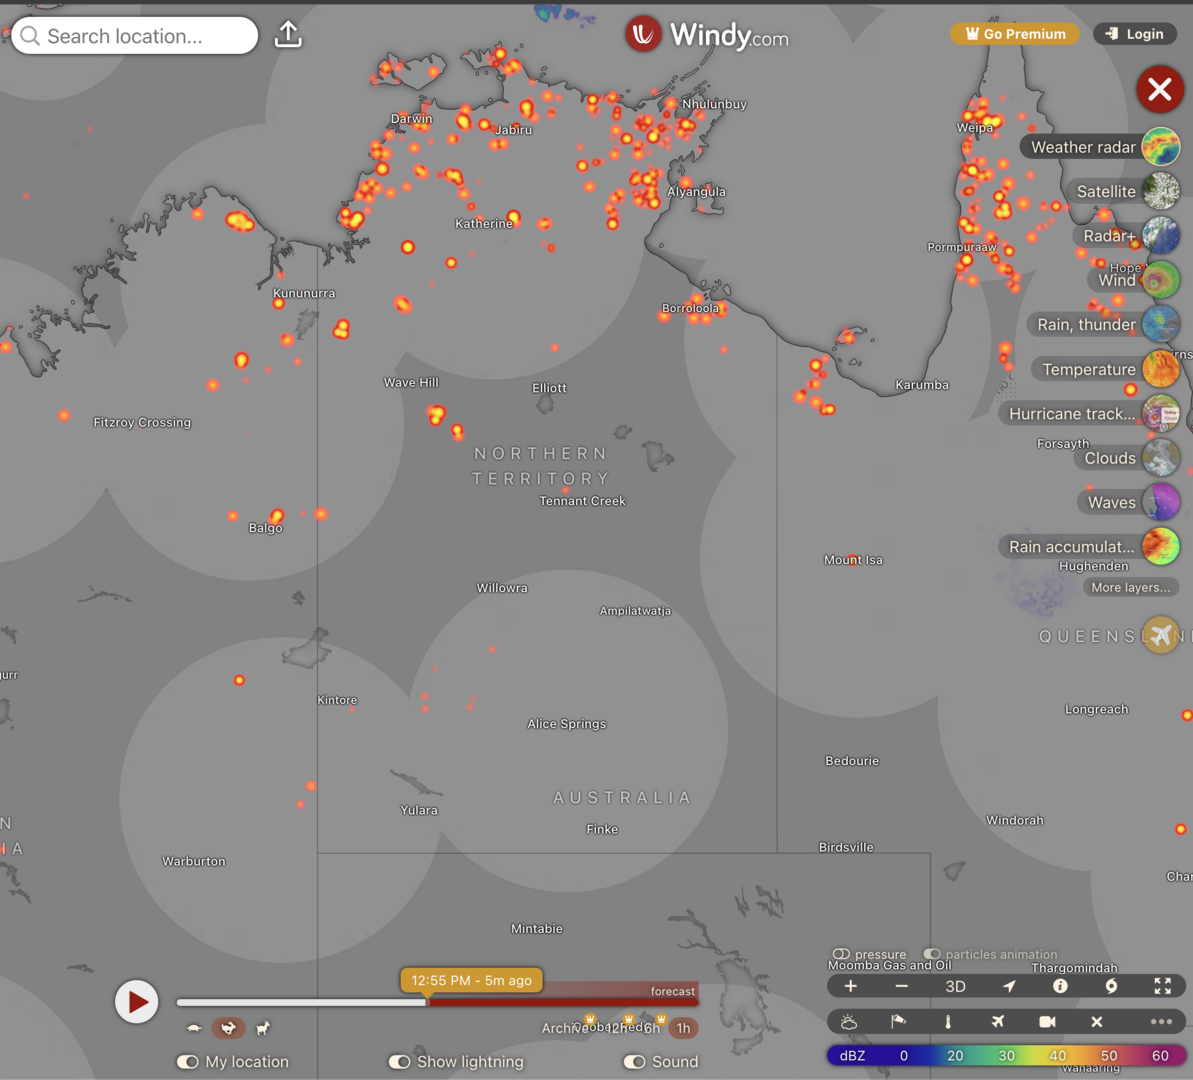This screenshot has width=1193, height=1080.
Task: Show webcams with the camera icon
Action: [x=1047, y=1021]
